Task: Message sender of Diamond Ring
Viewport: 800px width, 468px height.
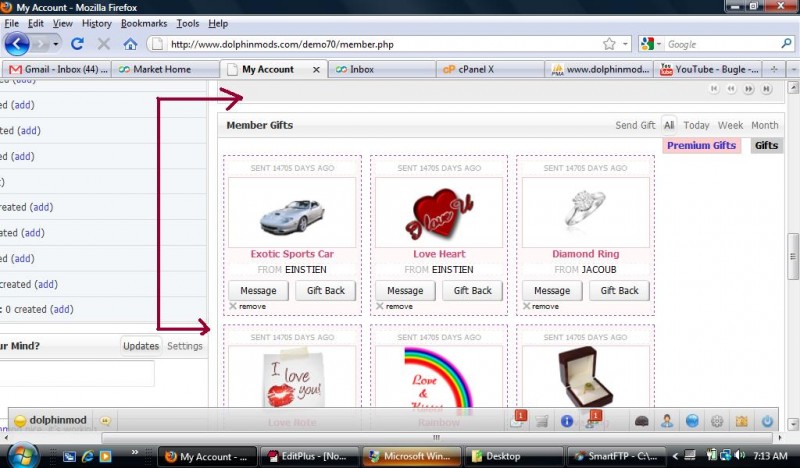Action: [552, 290]
